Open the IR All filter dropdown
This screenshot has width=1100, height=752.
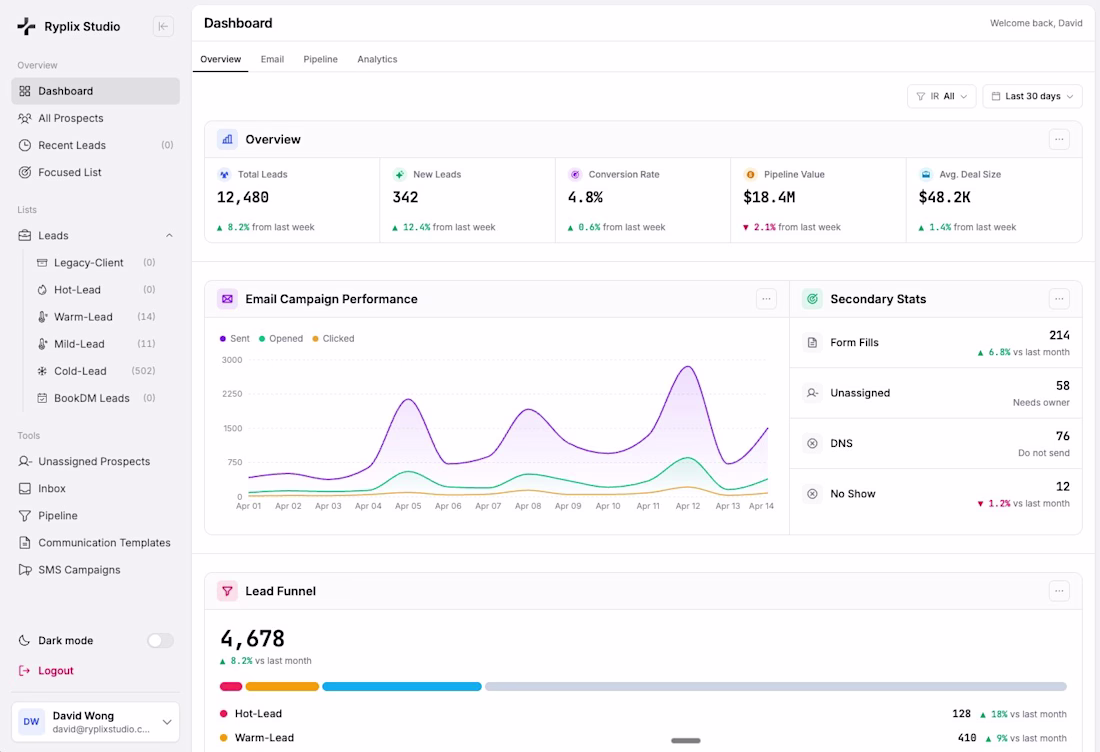click(941, 96)
